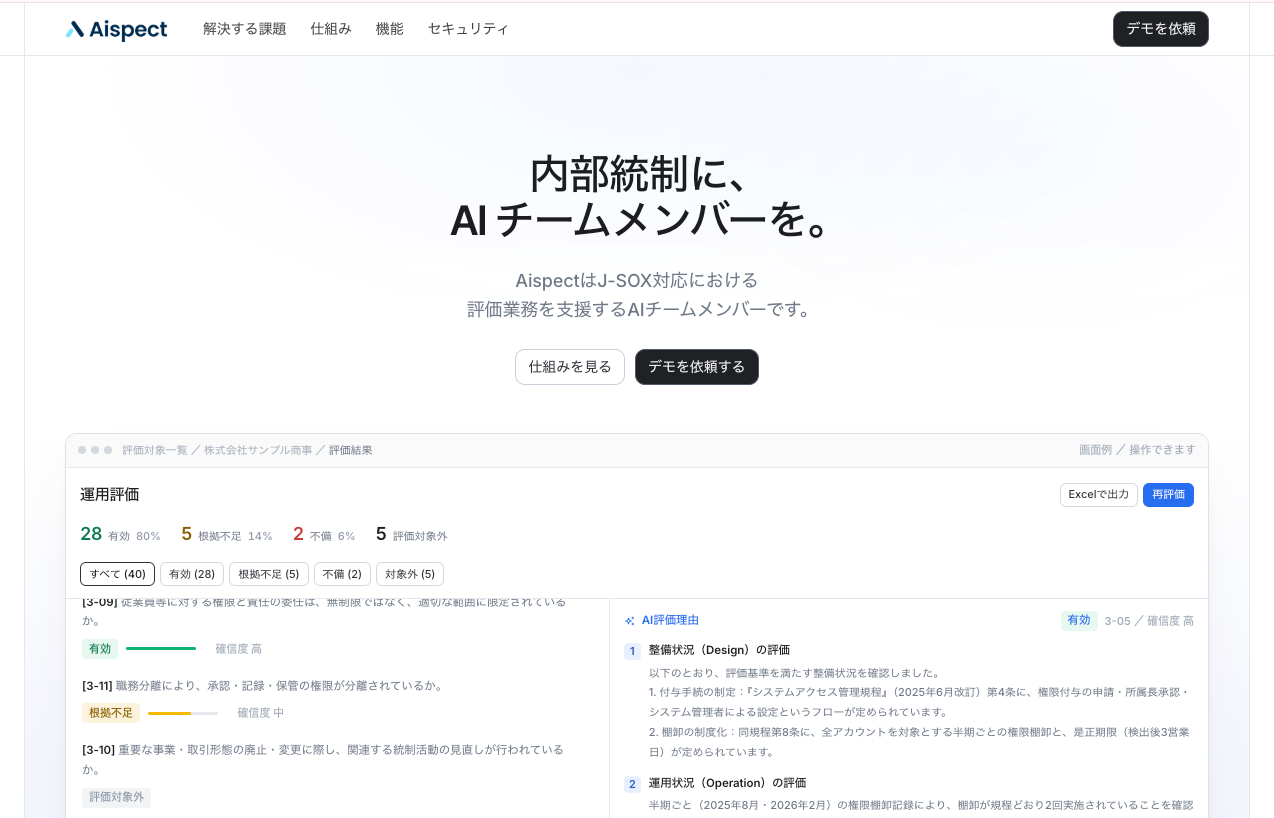
Task: Click the 根拠不足 badge under 3-11
Action: tap(111, 713)
